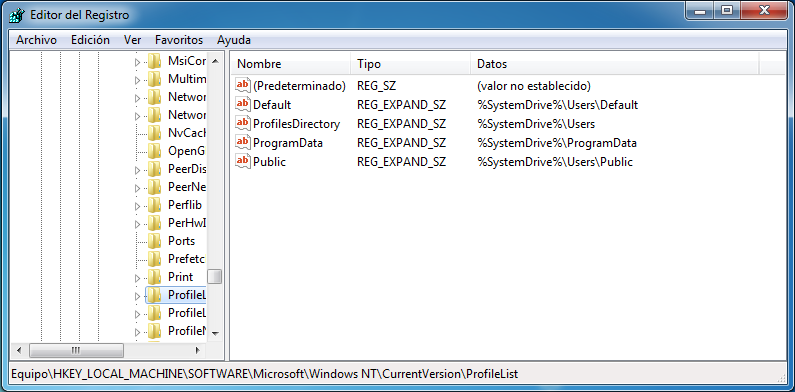Viewport: 795px width, 392px height.
Task: Select the PeerDis folder icon
Action: click(155, 169)
